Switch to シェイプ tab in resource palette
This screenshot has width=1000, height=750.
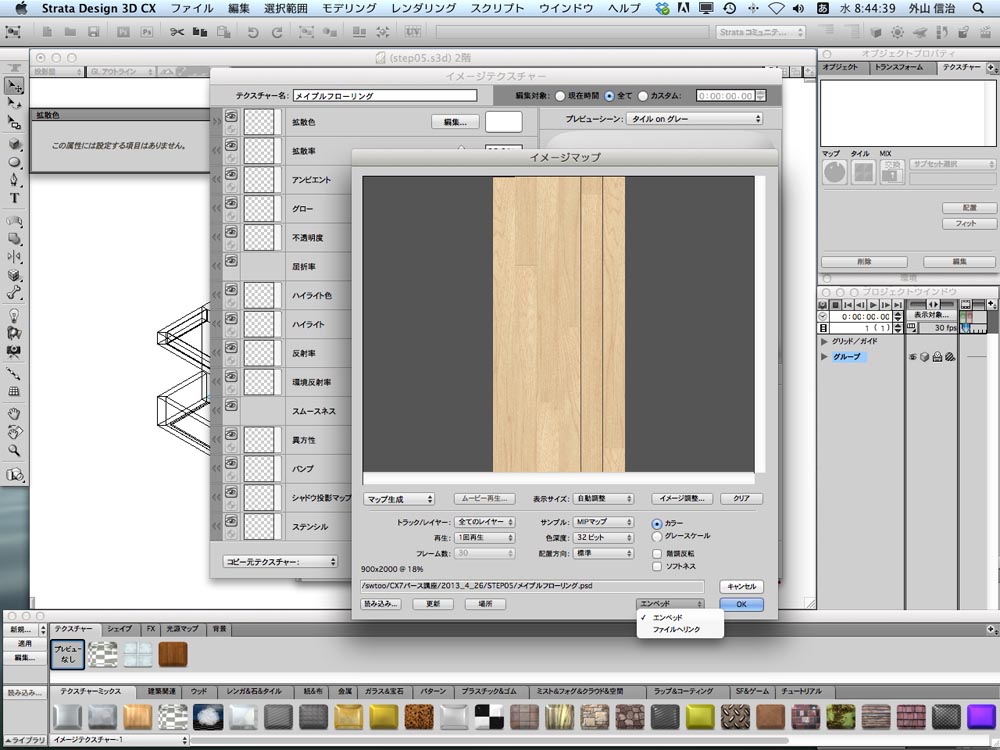[119, 629]
